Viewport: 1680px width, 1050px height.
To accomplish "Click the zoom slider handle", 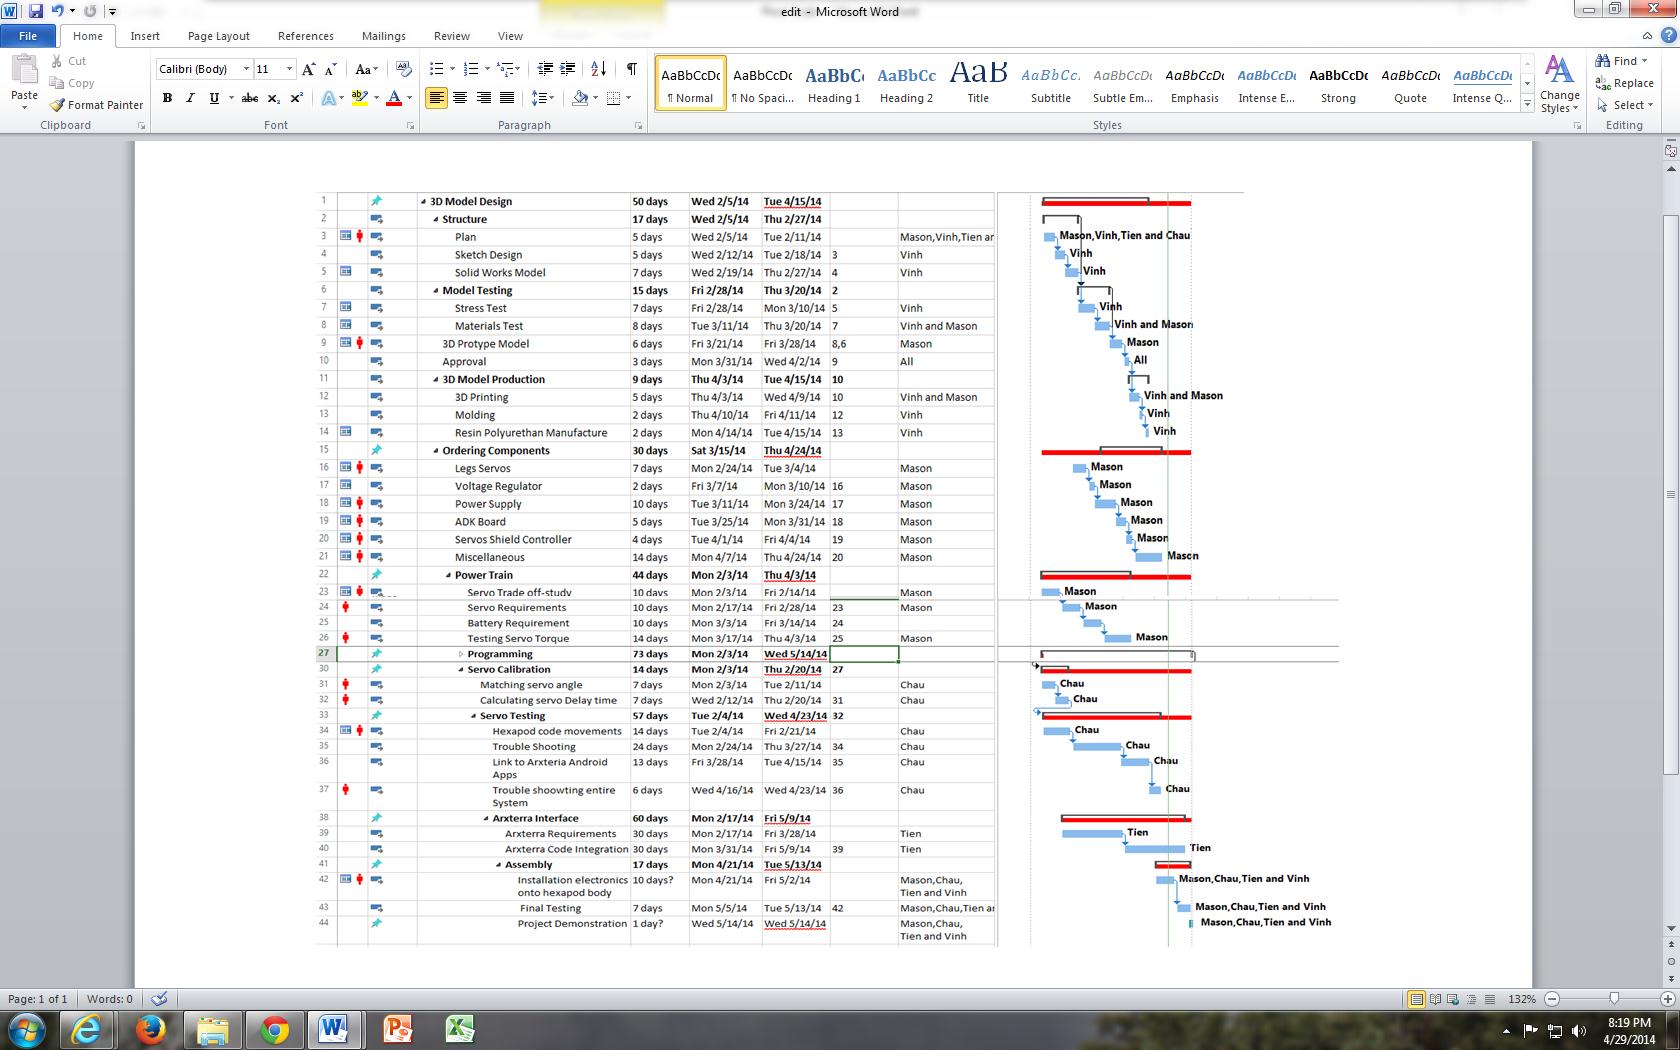I will pos(1614,999).
